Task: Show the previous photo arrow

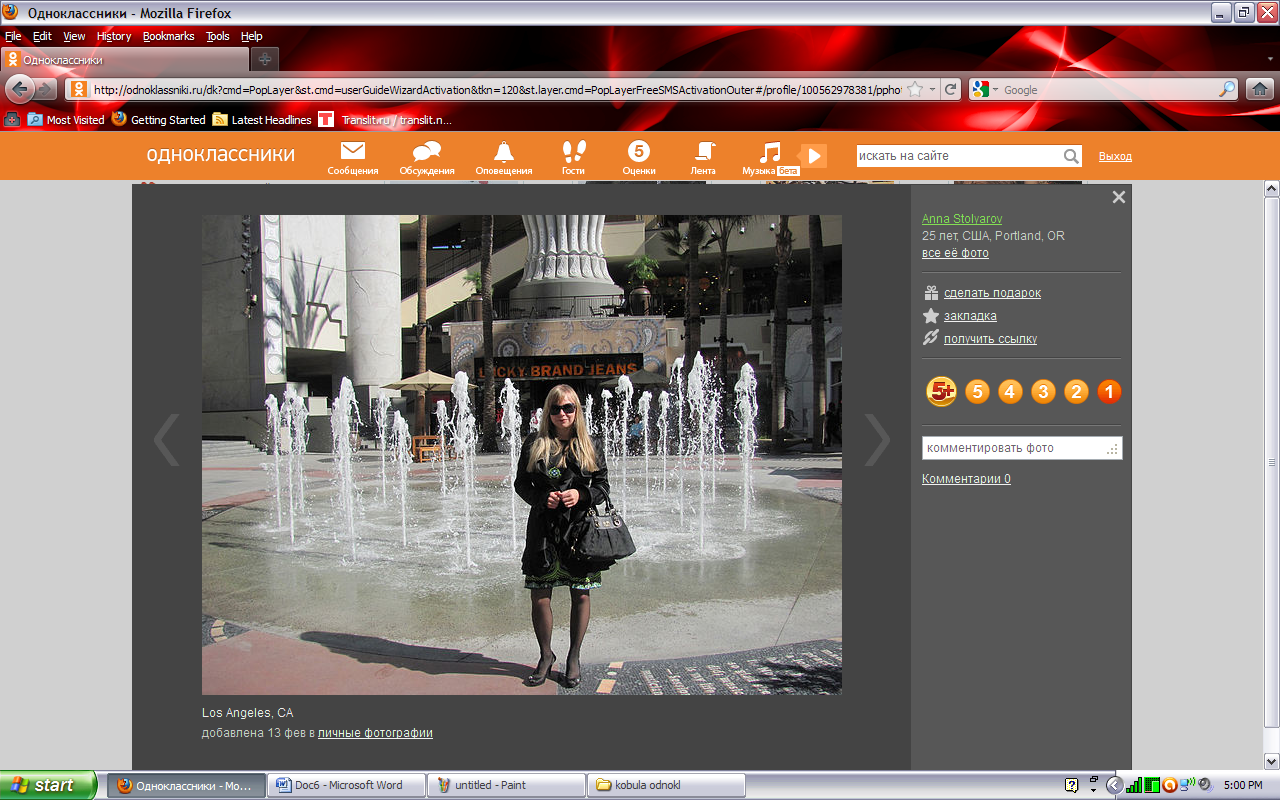Action: click(x=166, y=439)
